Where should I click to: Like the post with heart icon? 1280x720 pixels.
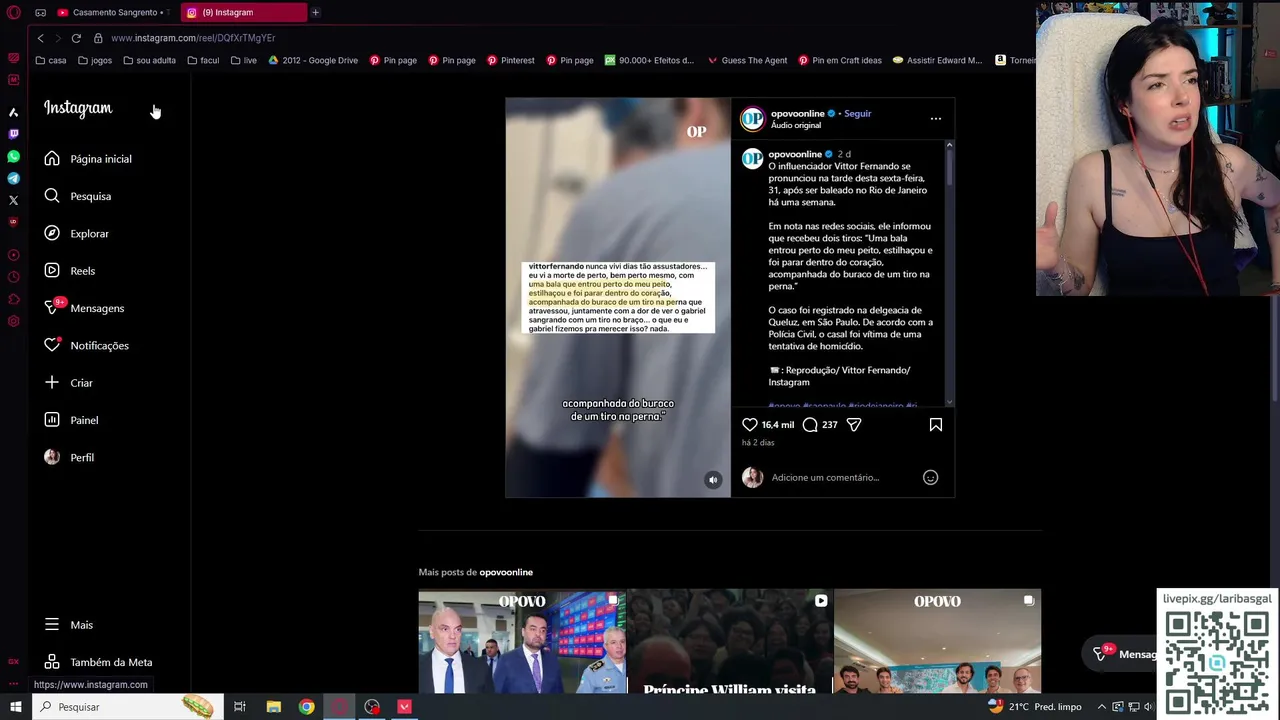(750, 424)
